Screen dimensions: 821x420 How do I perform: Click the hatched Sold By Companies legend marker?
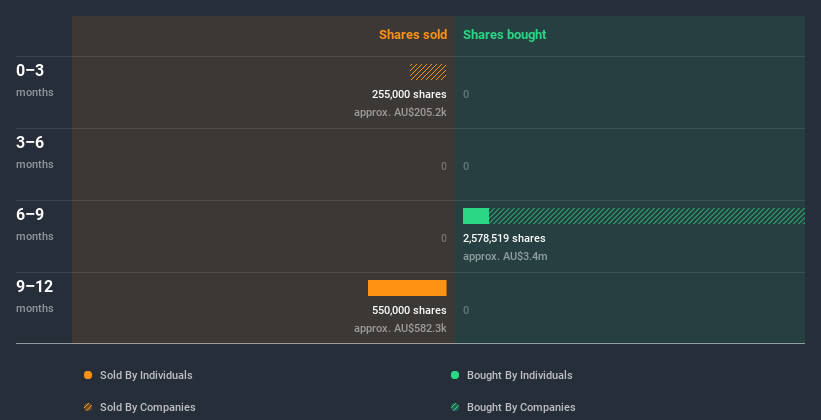88,407
